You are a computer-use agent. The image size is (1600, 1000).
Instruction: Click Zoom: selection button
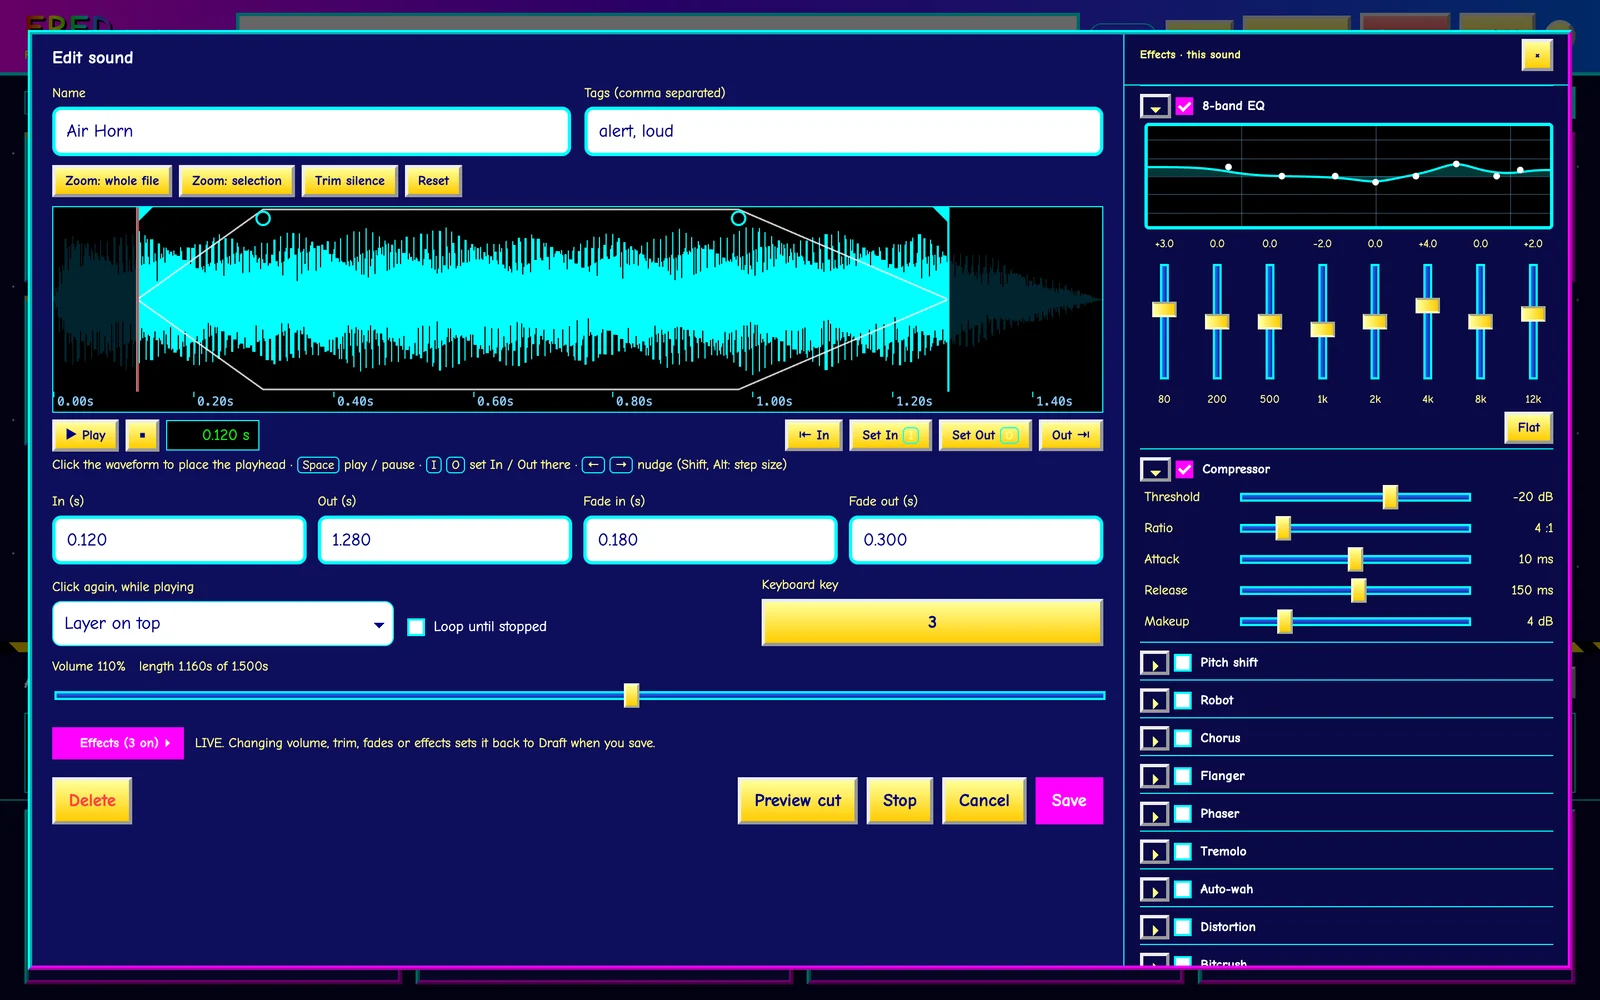point(237,181)
